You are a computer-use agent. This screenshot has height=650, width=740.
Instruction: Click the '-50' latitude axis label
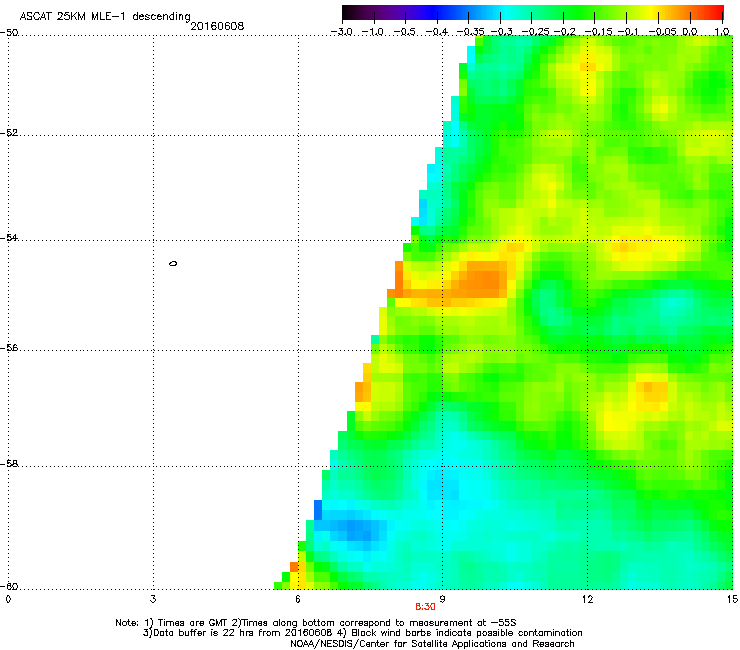(x=9, y=33)
